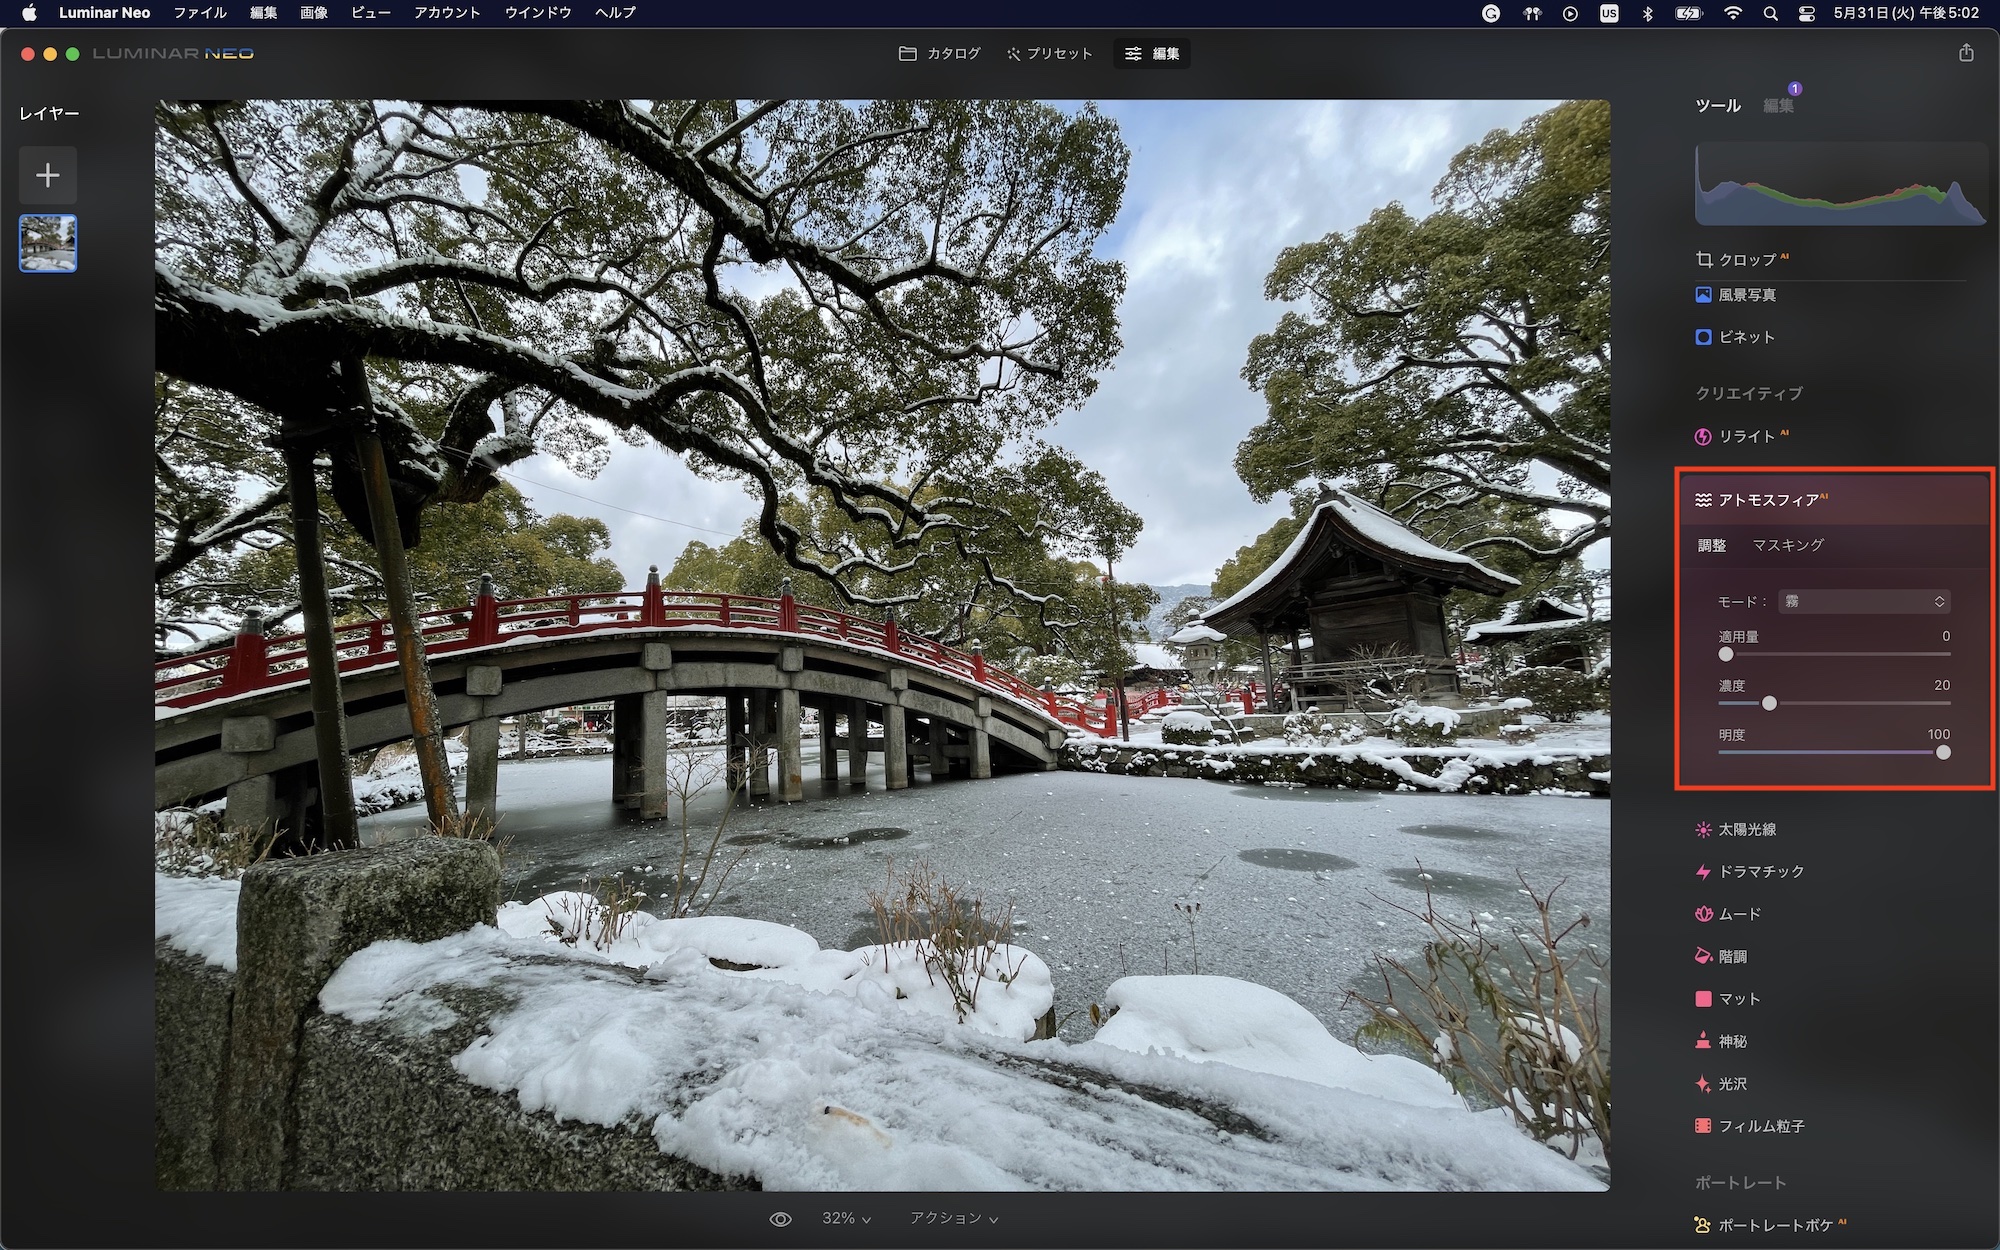Click the 濃度 density slider handle
Screen dimensions: 2000x1250
pos(1769,704)
